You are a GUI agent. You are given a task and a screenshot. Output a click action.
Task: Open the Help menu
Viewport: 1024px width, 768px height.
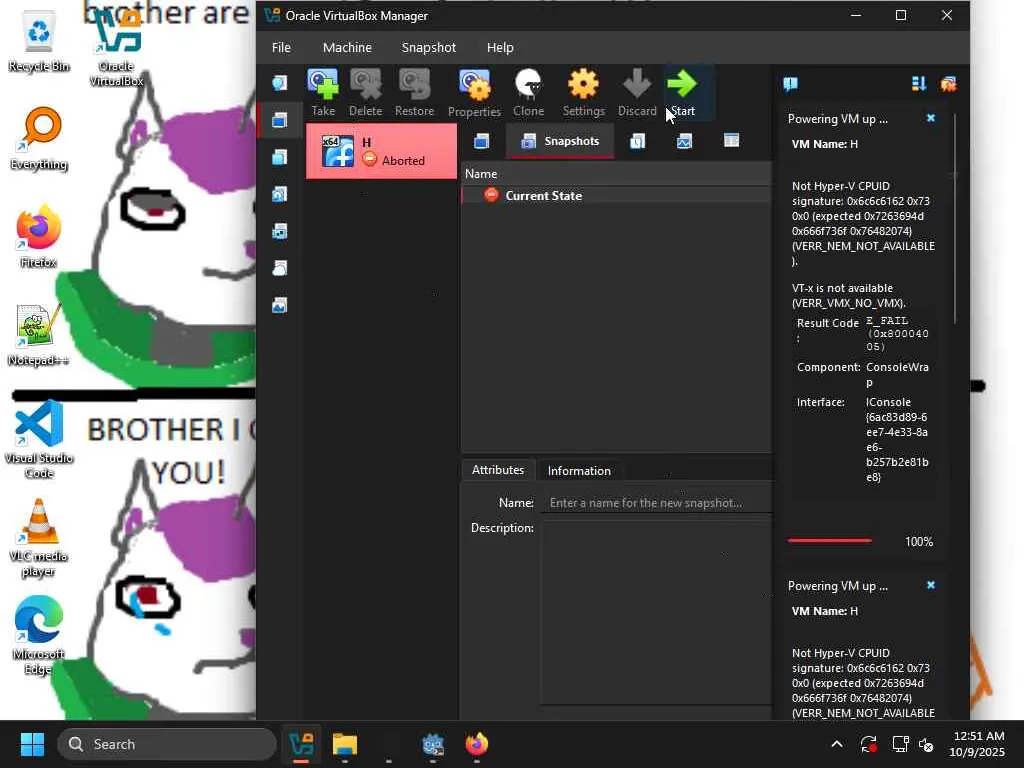pyautogui.click(x=500, y=48)
